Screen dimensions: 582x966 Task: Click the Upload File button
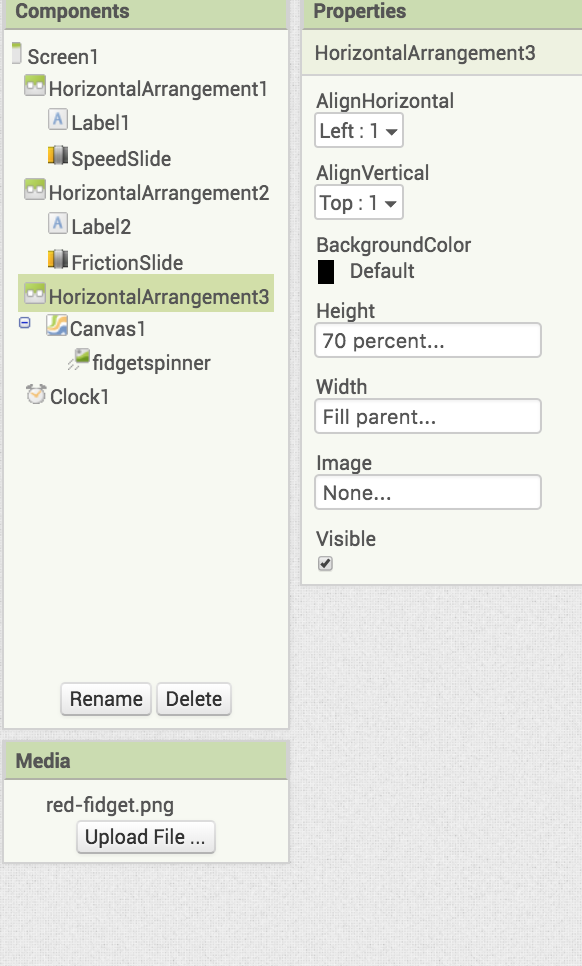tap(145, 837)
